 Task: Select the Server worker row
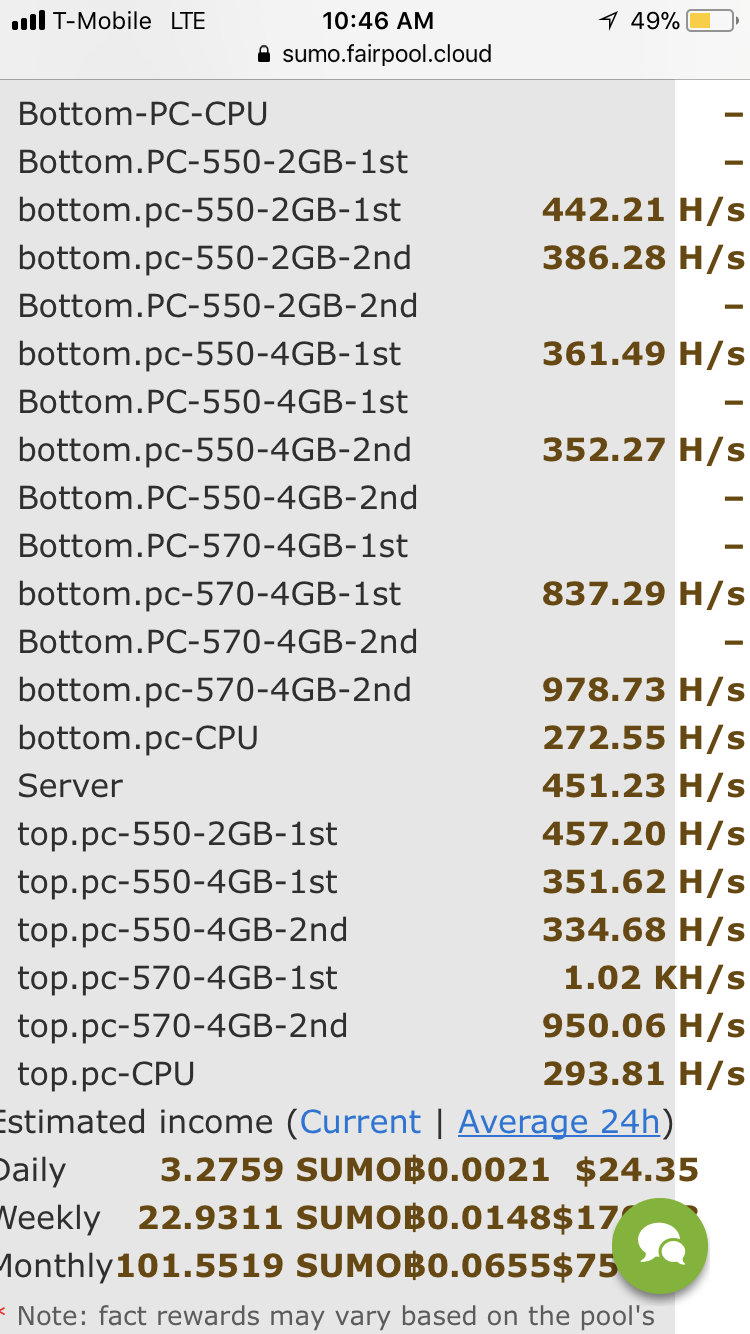pyautogui.click(x=70, y=786)
